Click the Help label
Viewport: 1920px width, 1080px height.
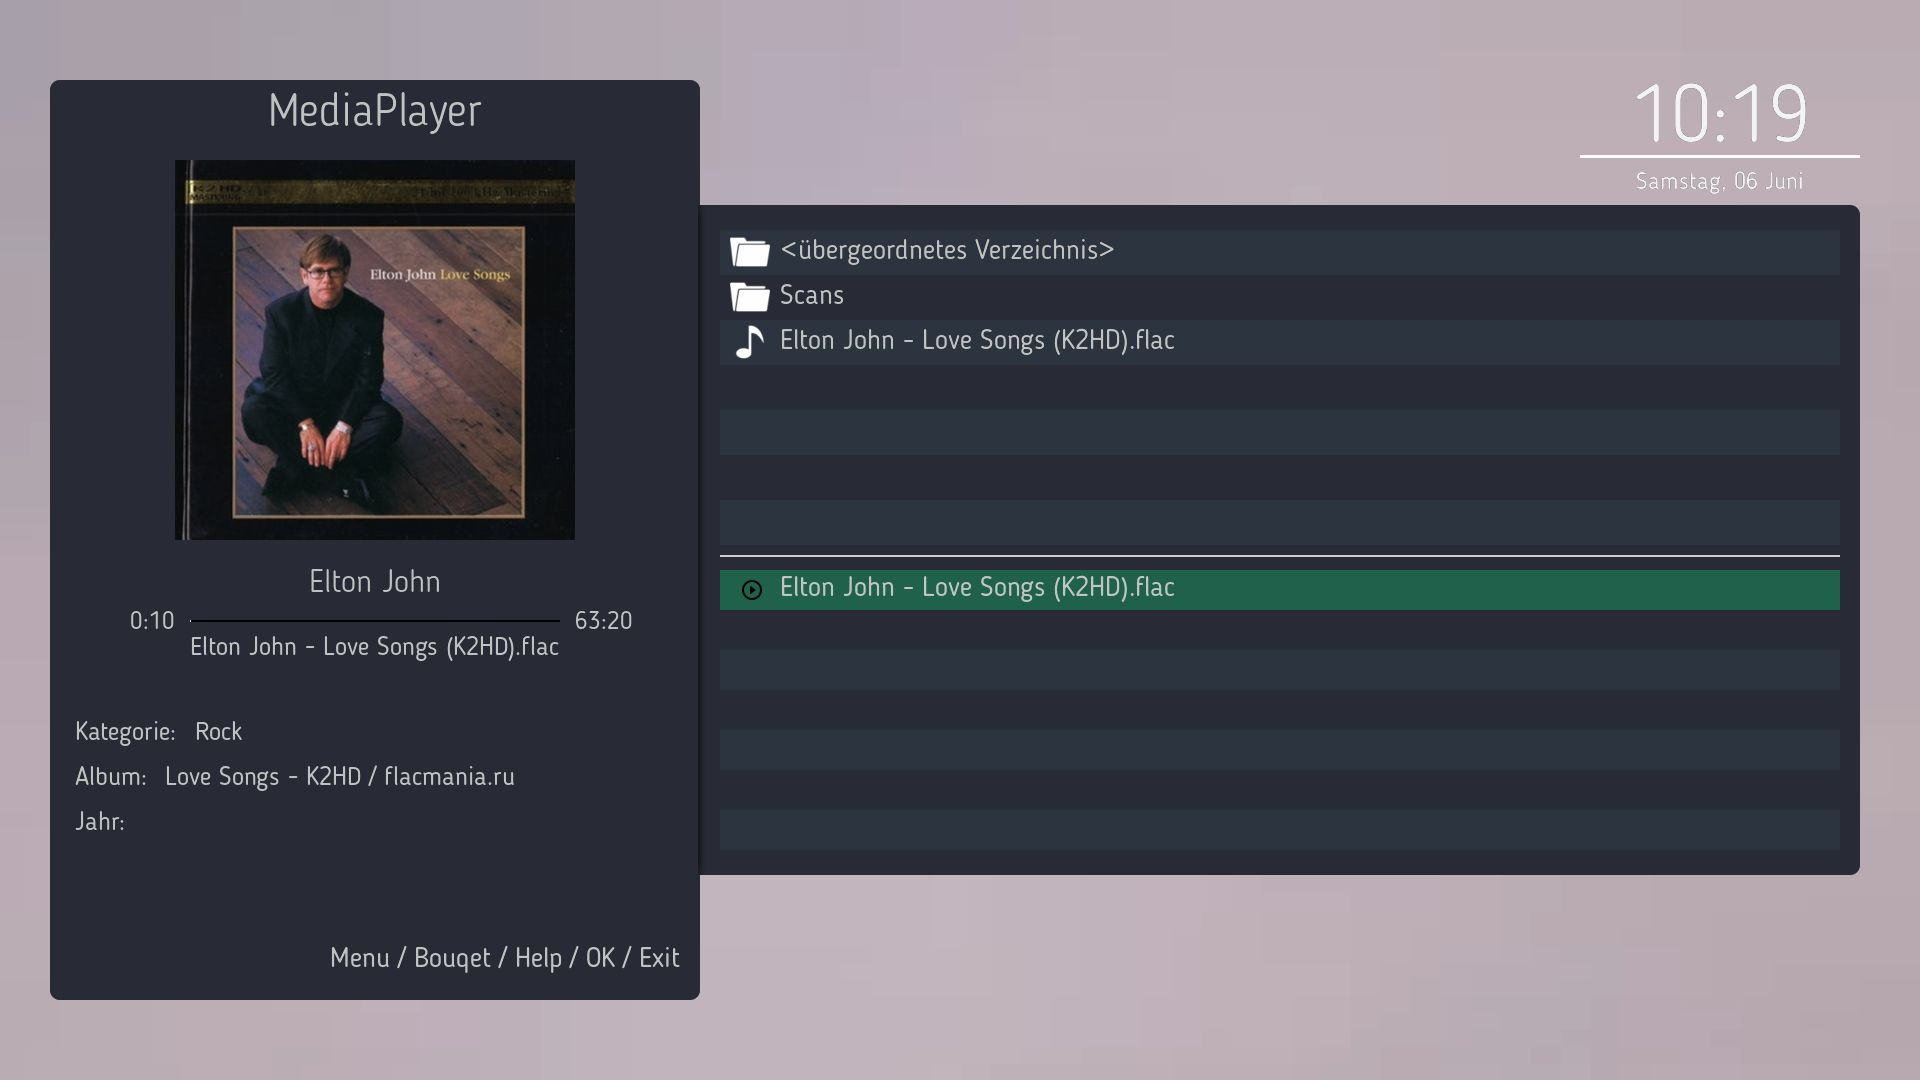tap(538, 958)
